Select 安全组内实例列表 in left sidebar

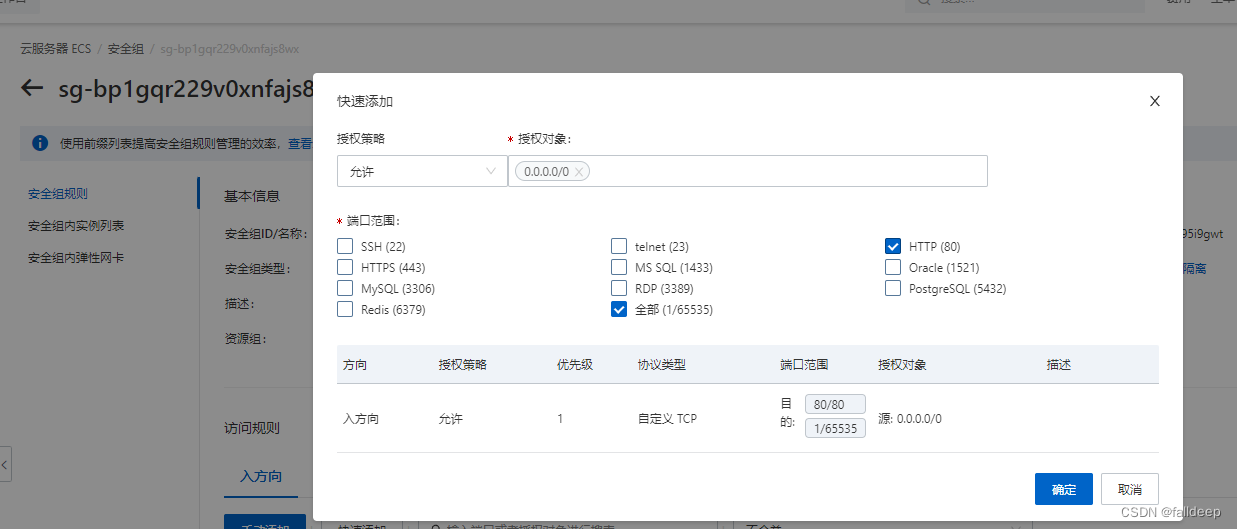click(x=76, y=226)
